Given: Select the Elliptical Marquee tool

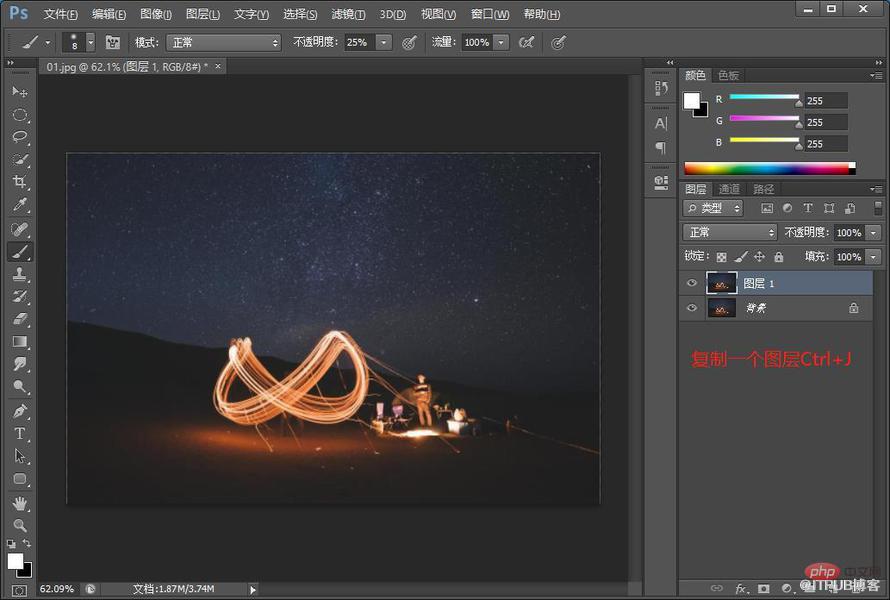Looking at the screenshot, I should [x=19, y=115].
